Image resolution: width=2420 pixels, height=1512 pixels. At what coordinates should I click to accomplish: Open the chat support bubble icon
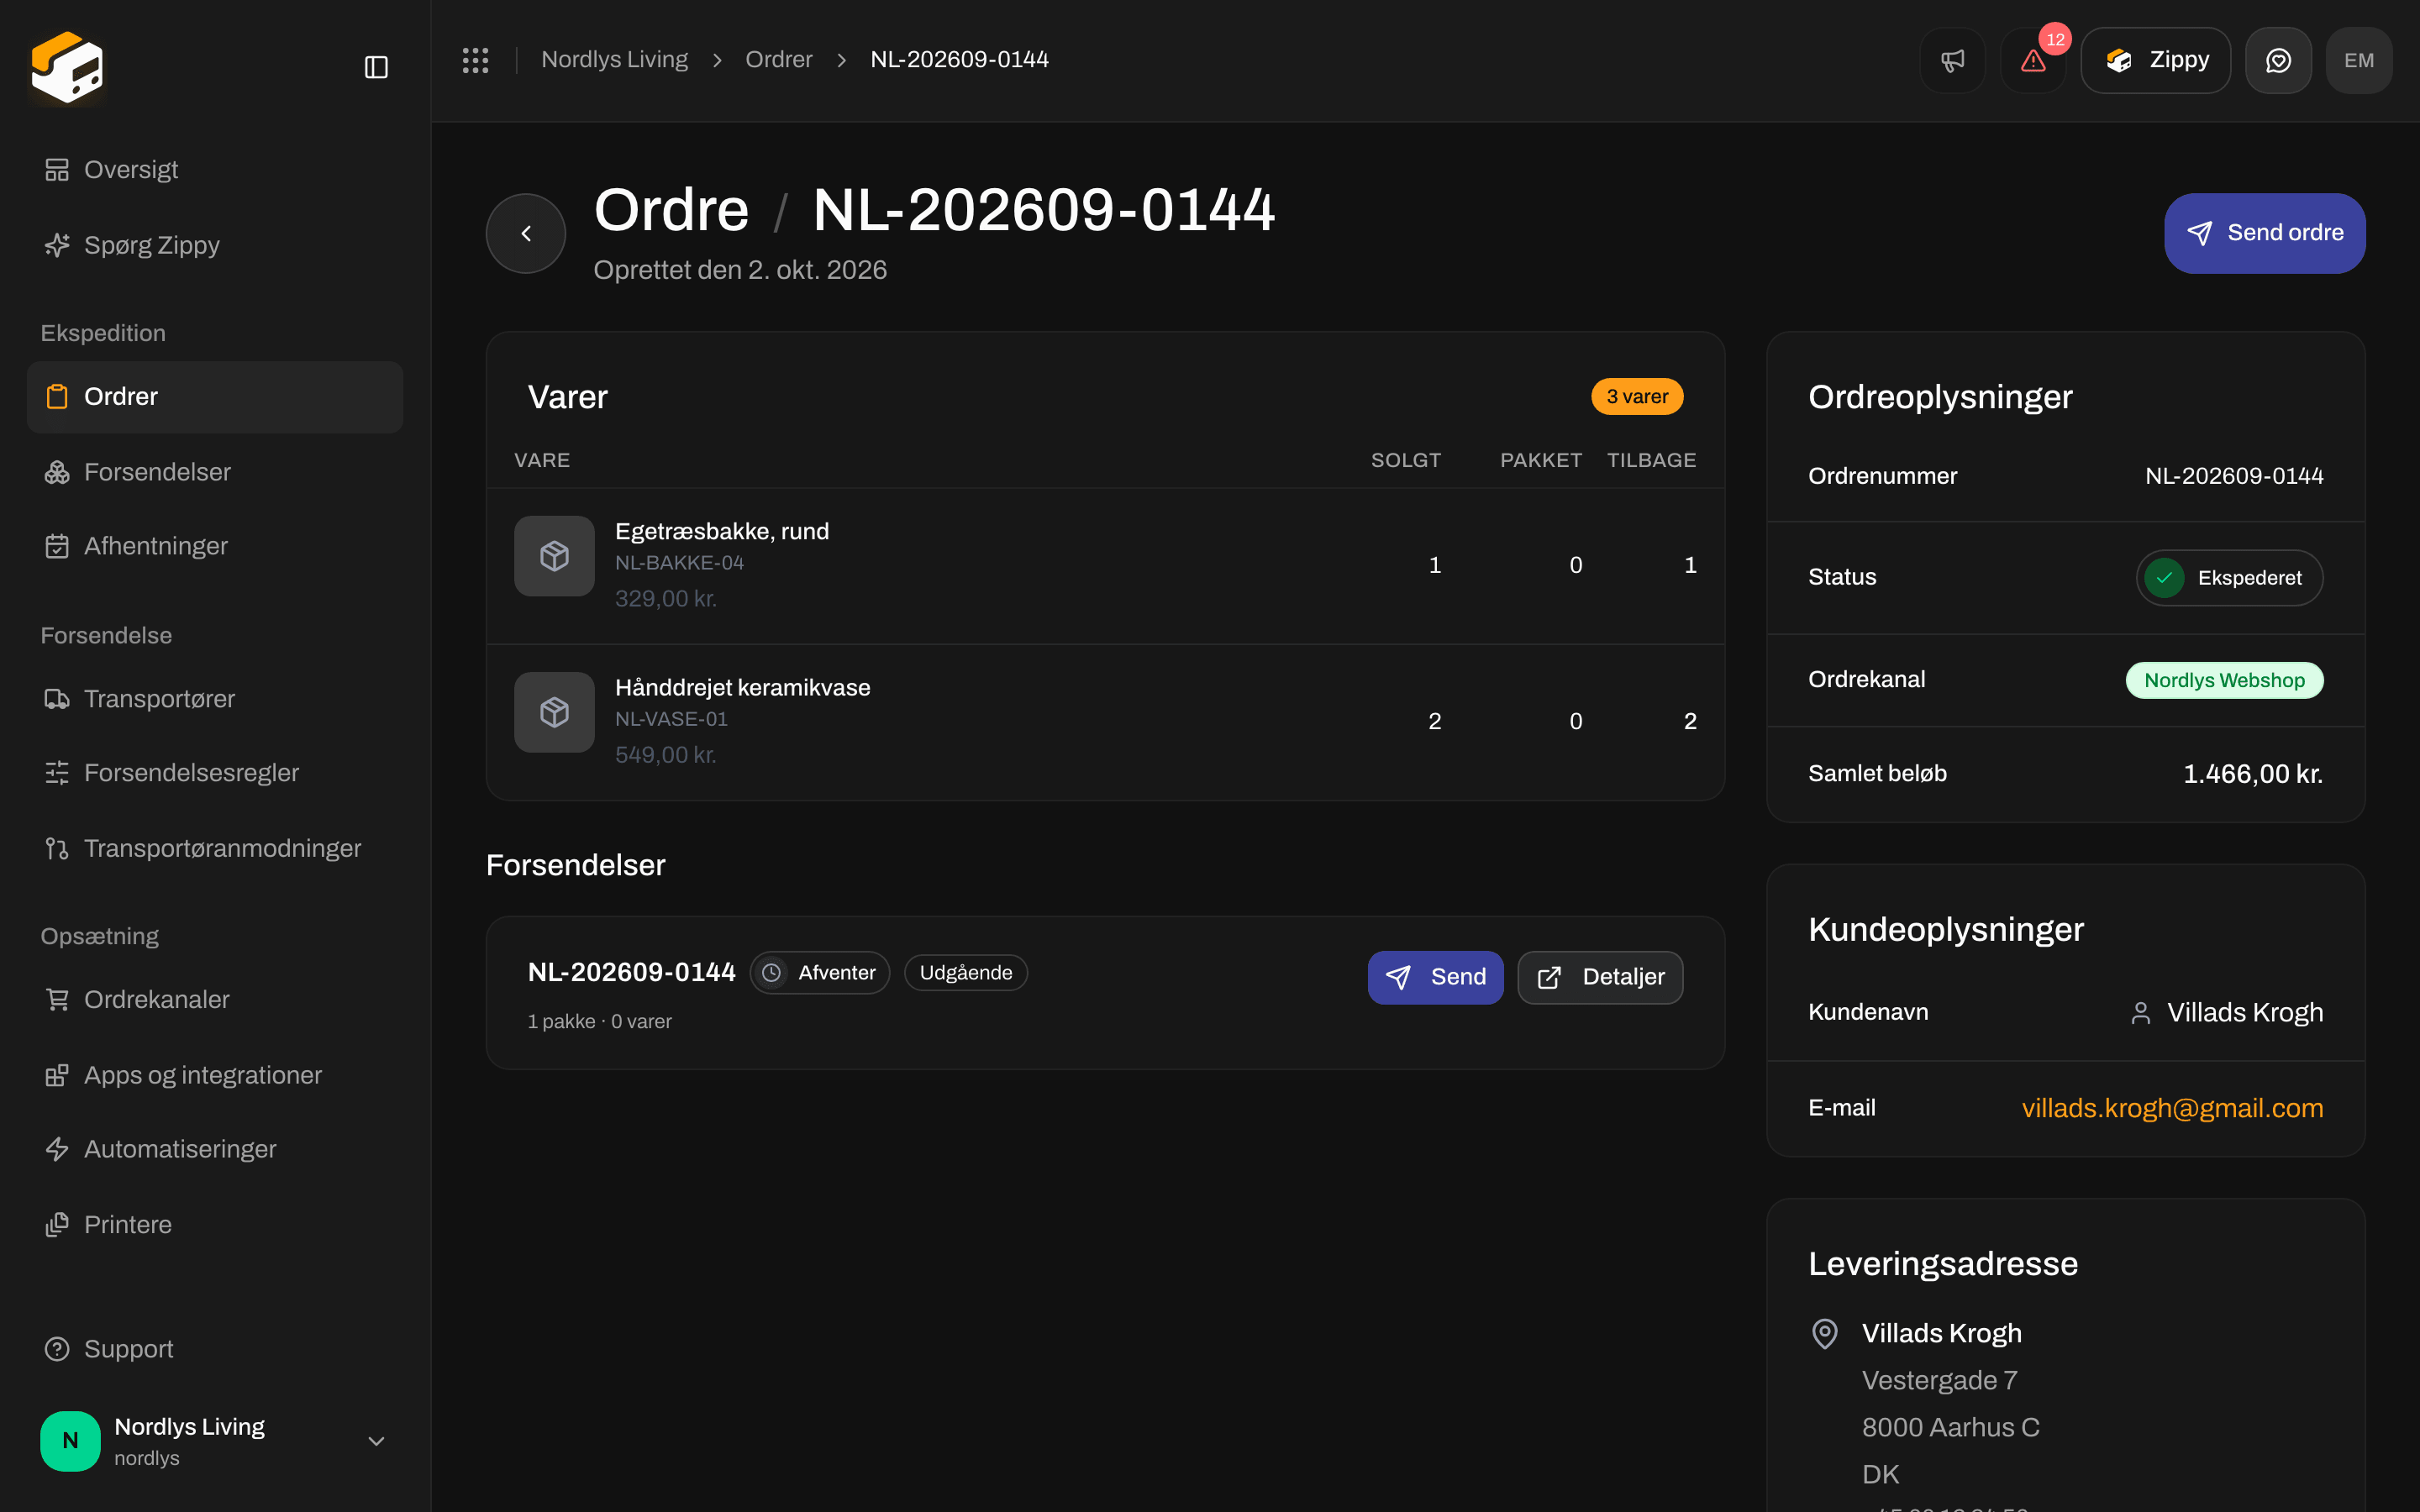click(x=2278, y=60)
